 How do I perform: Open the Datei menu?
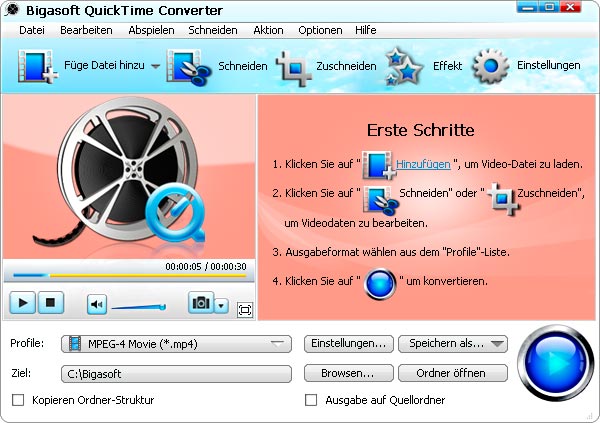pyautogui.click(x=32, y=30)
